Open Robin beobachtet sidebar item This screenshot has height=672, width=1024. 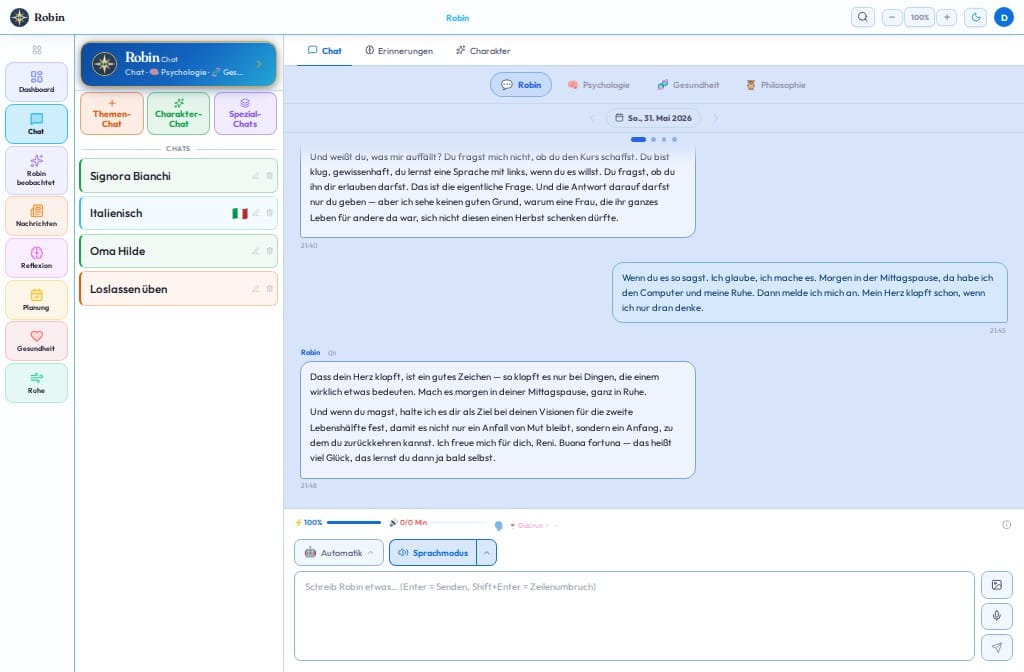[37, 170]
